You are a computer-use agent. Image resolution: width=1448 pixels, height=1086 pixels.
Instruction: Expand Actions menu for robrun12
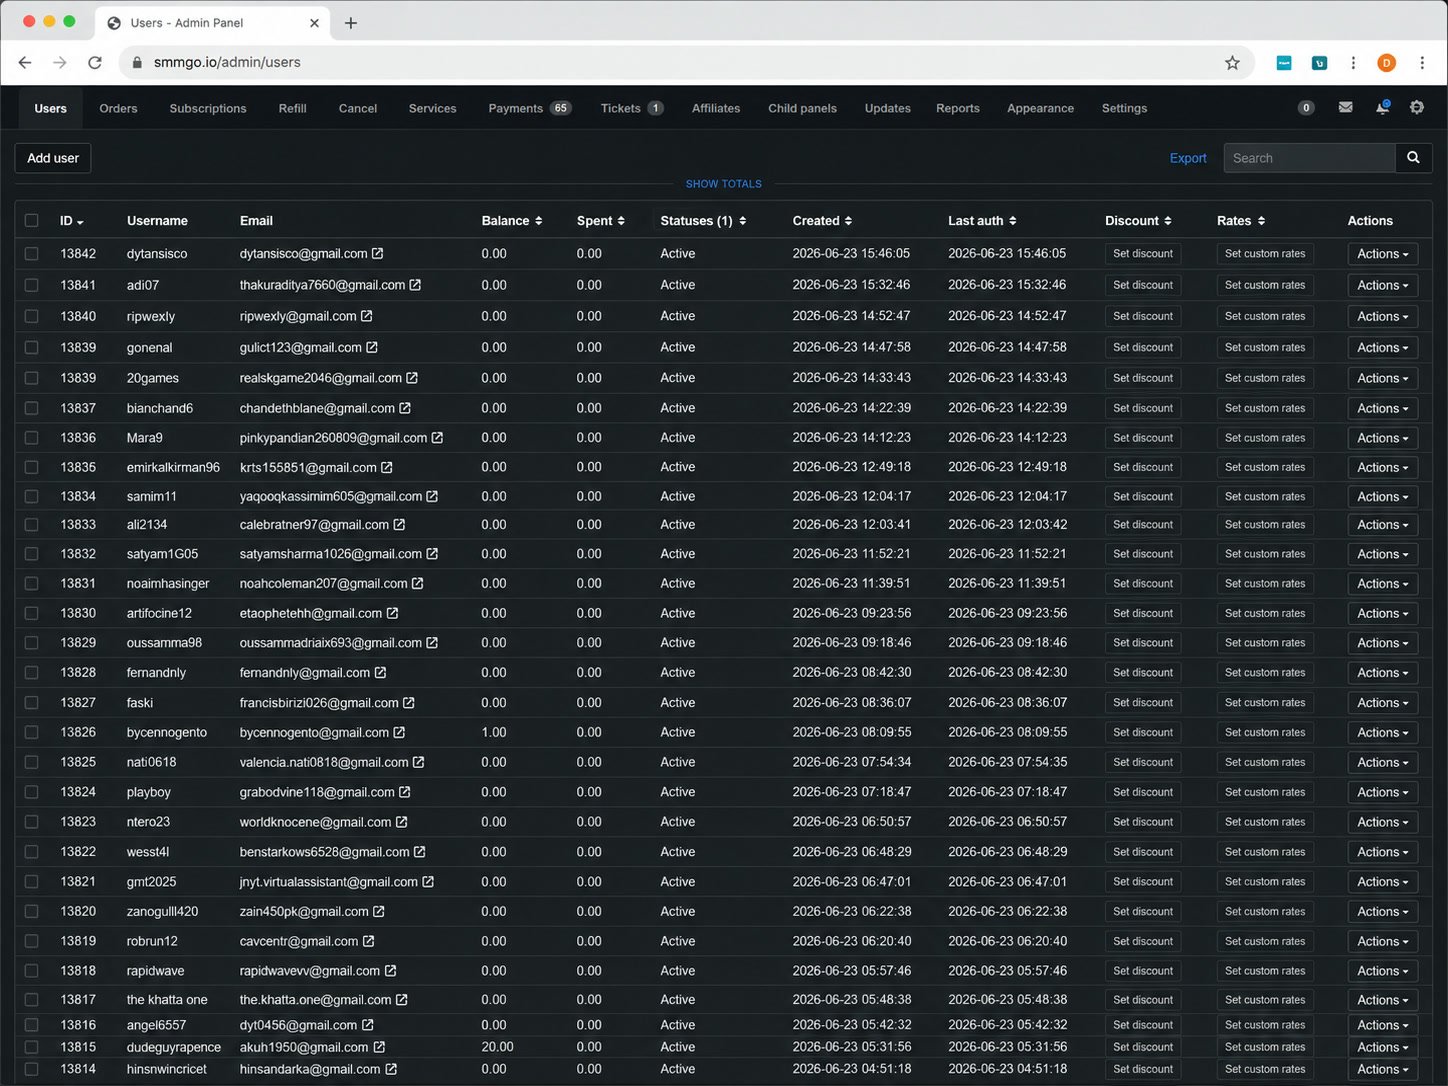(1383, 941)
